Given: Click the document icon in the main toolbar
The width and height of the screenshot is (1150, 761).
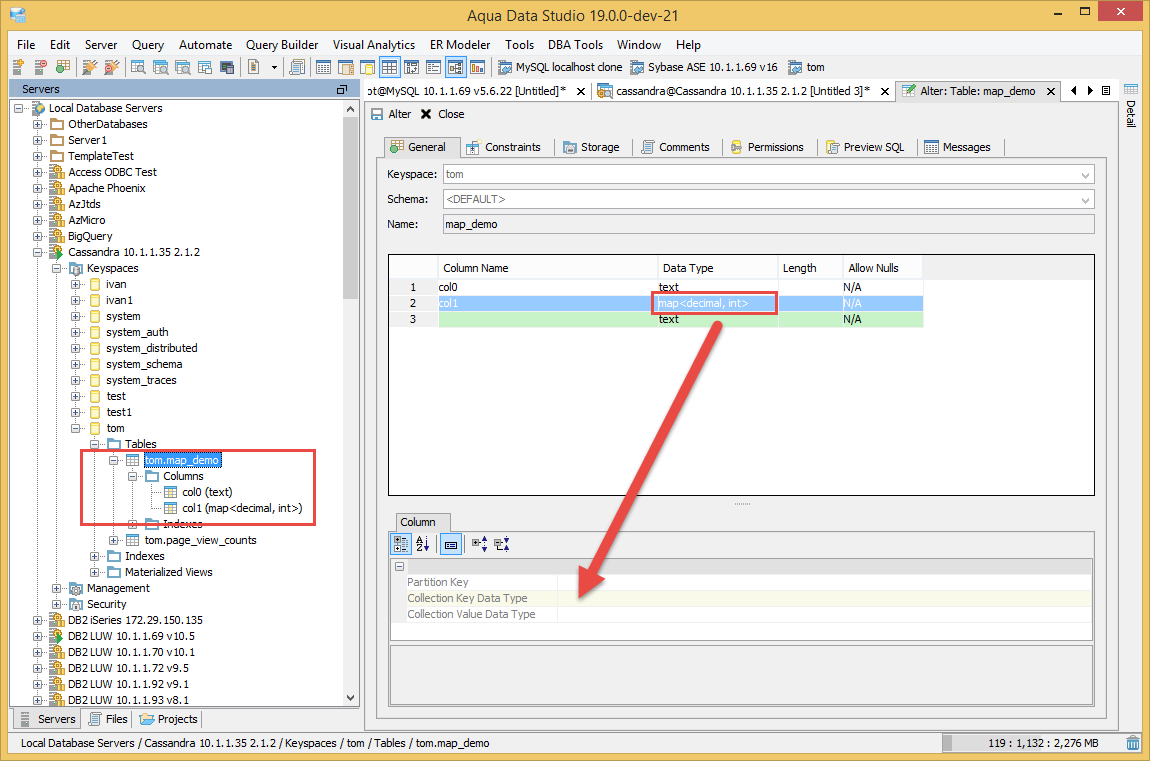Looking at the screenshot, I should coord(253,67).
